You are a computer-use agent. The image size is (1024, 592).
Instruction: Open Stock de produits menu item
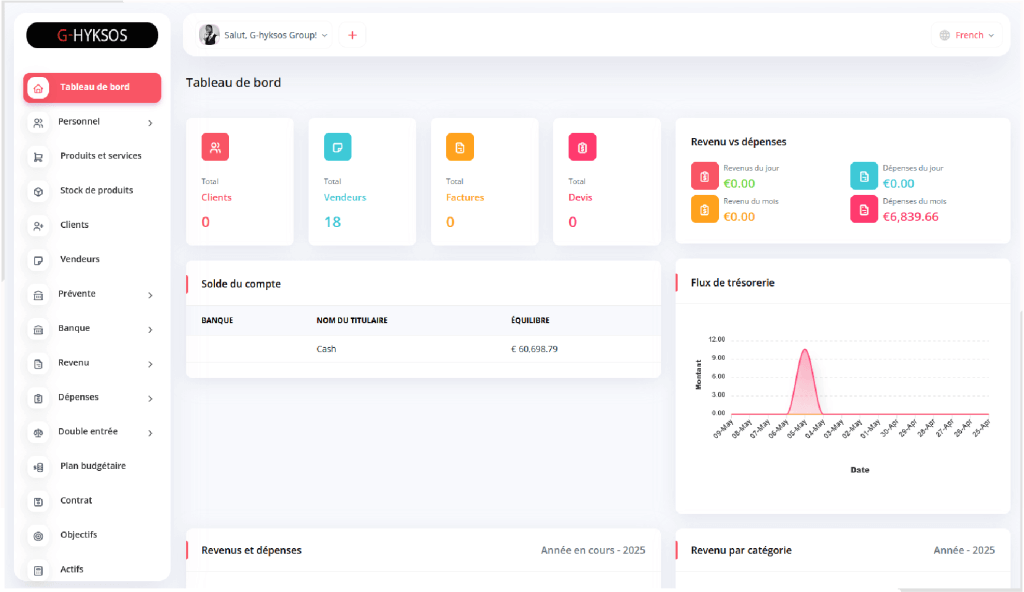[92, 191]
